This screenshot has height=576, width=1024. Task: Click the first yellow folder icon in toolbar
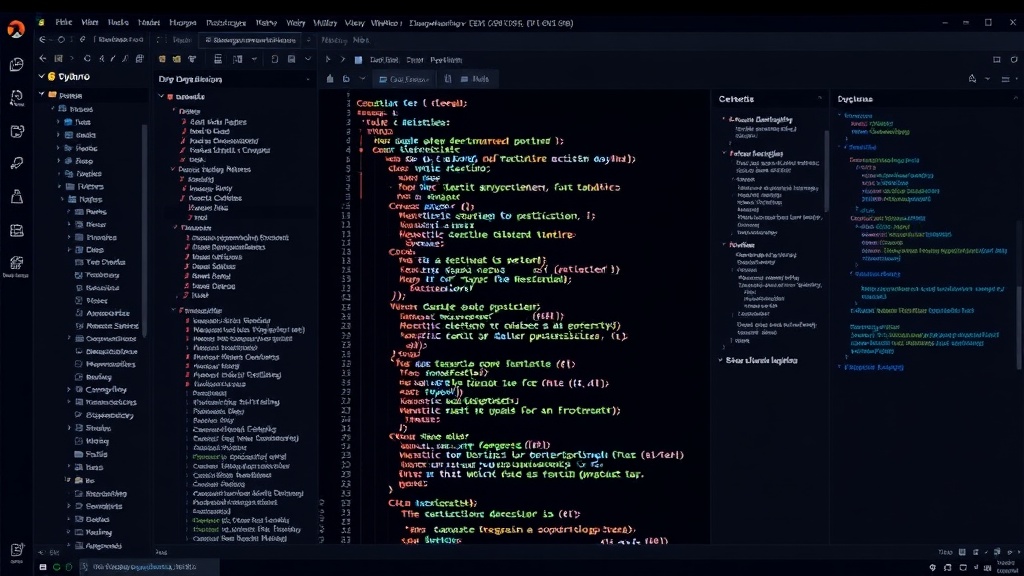(x=162, y=59)
